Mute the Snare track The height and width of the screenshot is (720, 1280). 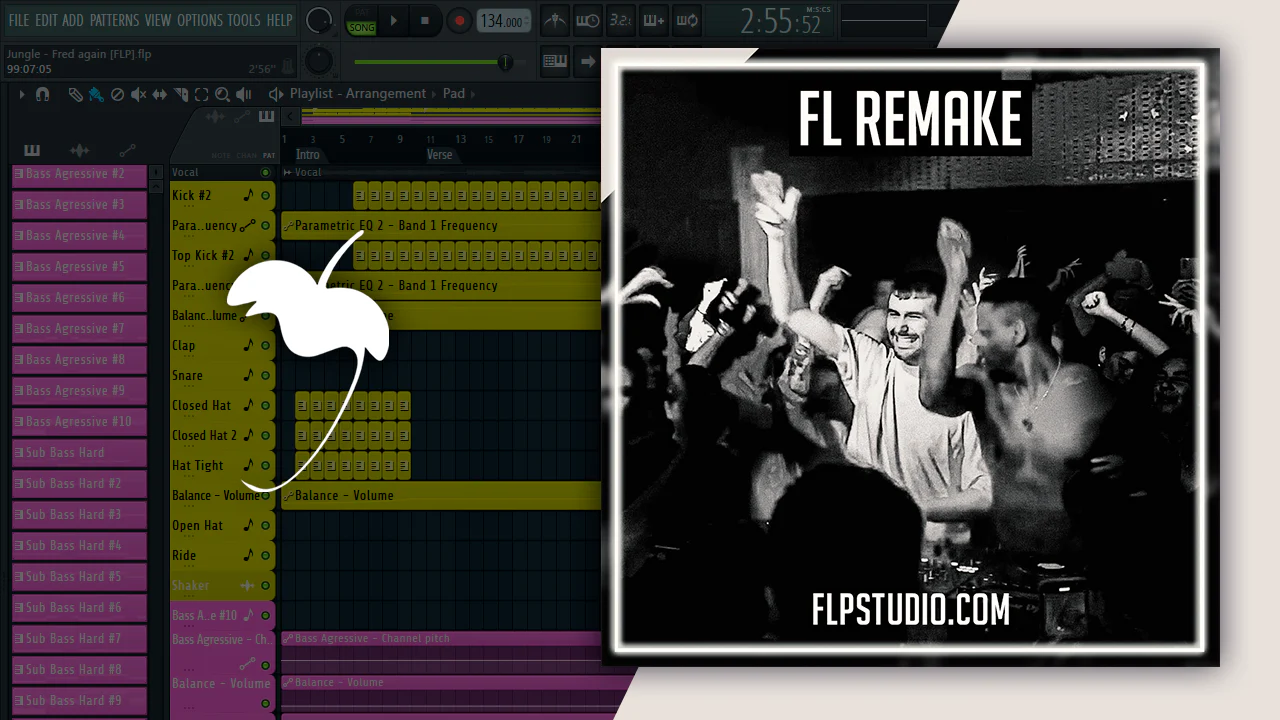[265, 376]
